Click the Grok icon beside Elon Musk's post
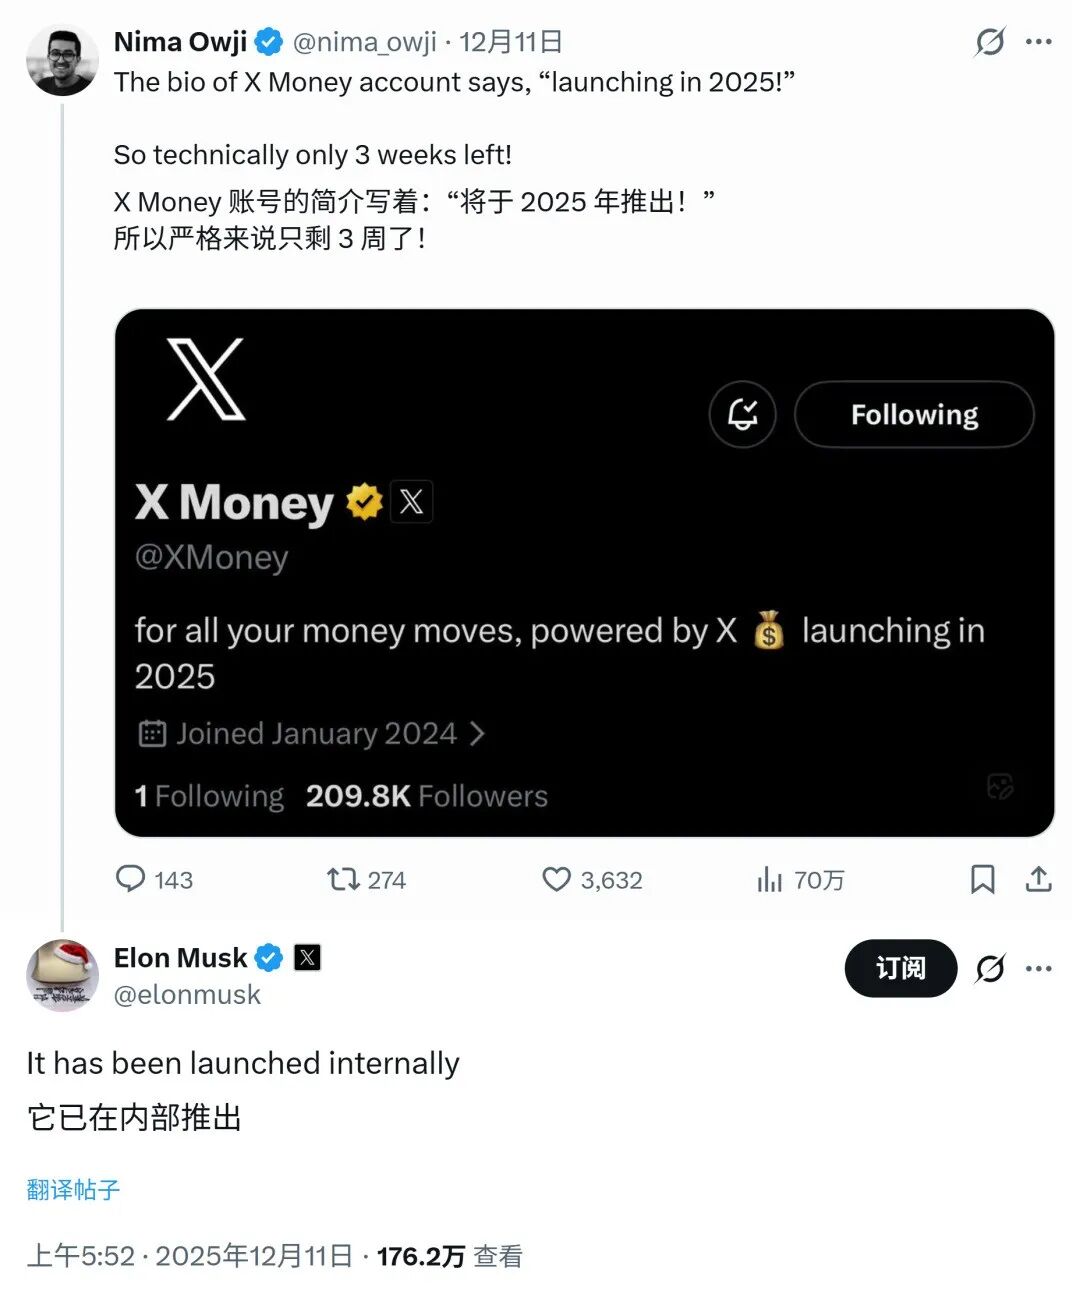 point(990,968)
